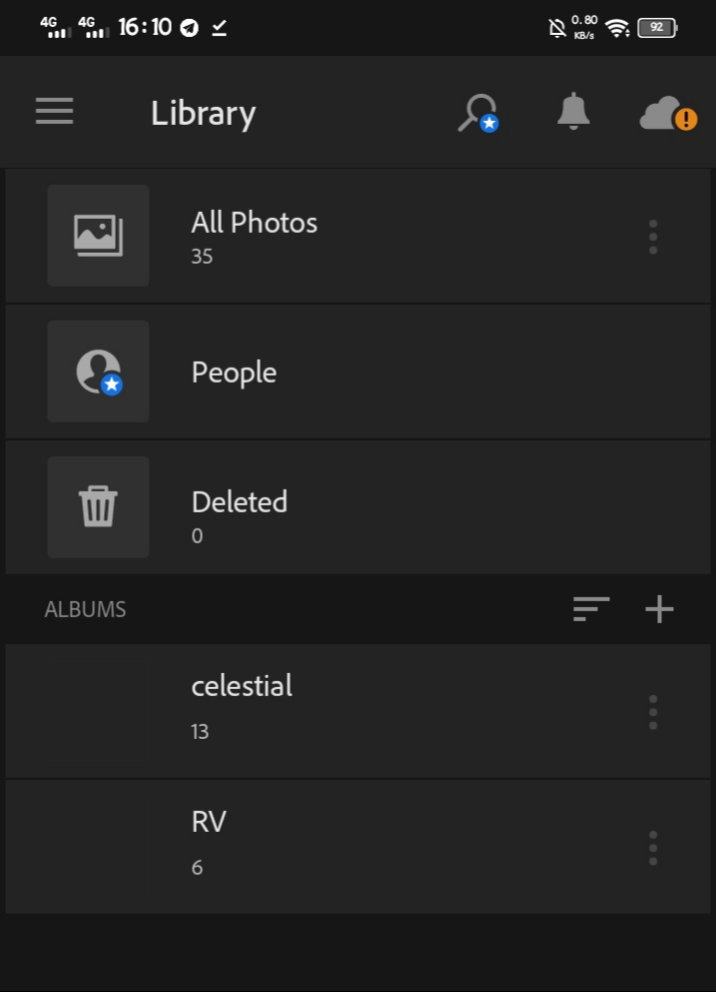Tap the All Photos gallery icon
The width and height of the screenshot is (716, 992).
pyautogui.click(x=99, y=235)
